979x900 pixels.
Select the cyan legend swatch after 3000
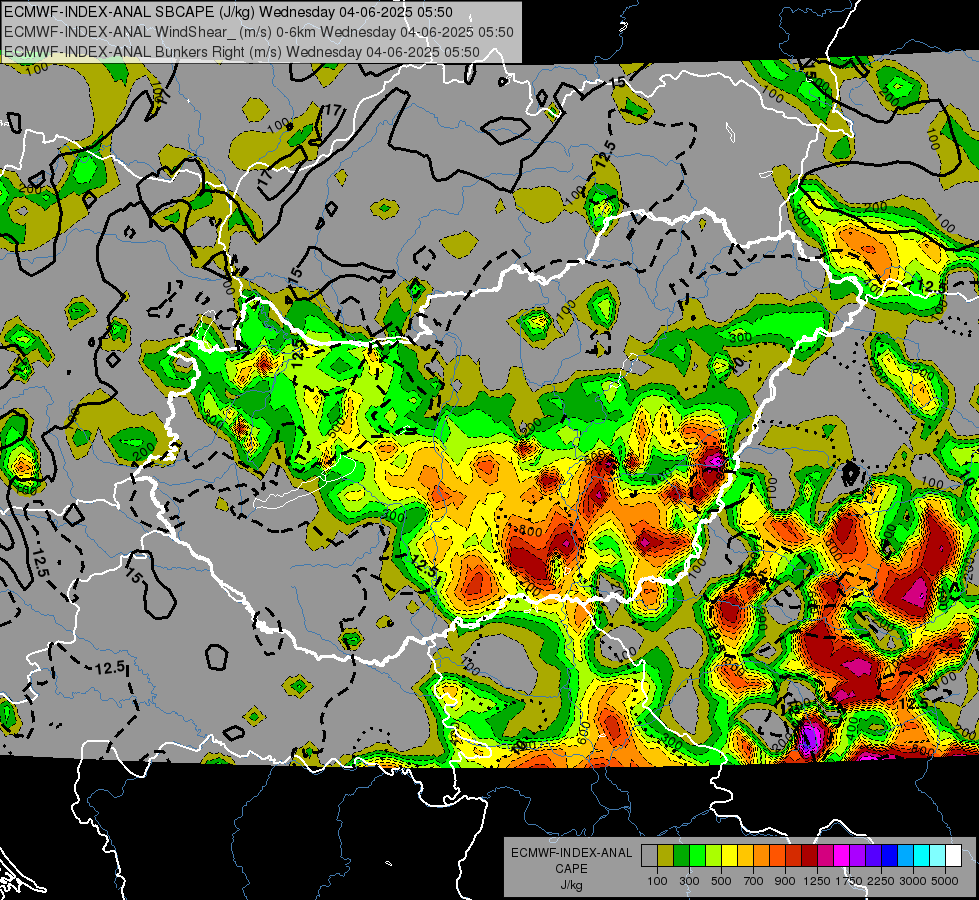click(922, 856)
